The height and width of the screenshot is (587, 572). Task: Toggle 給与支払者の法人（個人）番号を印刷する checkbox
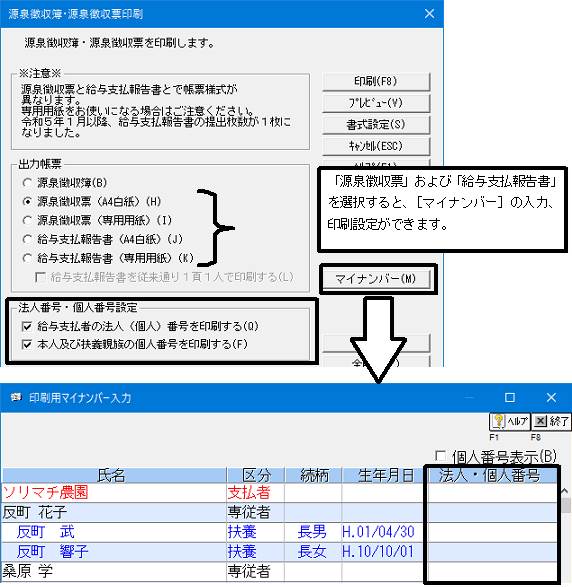coord(27,326)
